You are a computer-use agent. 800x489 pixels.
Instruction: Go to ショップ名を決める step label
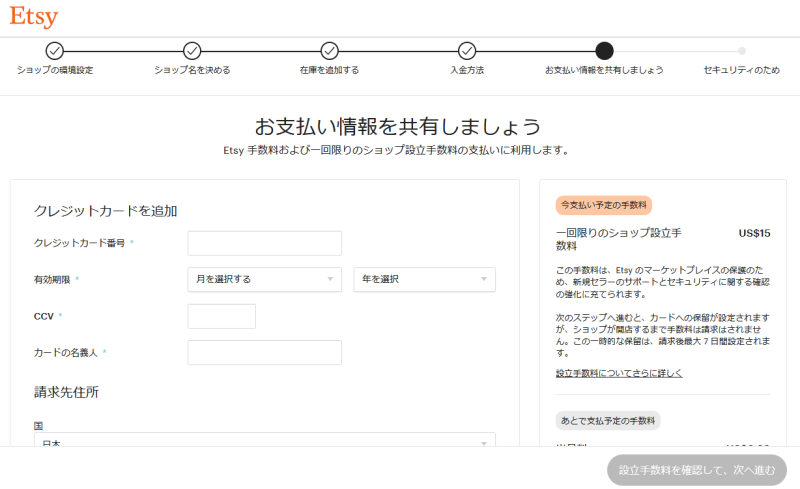click(x=192, y=70)
